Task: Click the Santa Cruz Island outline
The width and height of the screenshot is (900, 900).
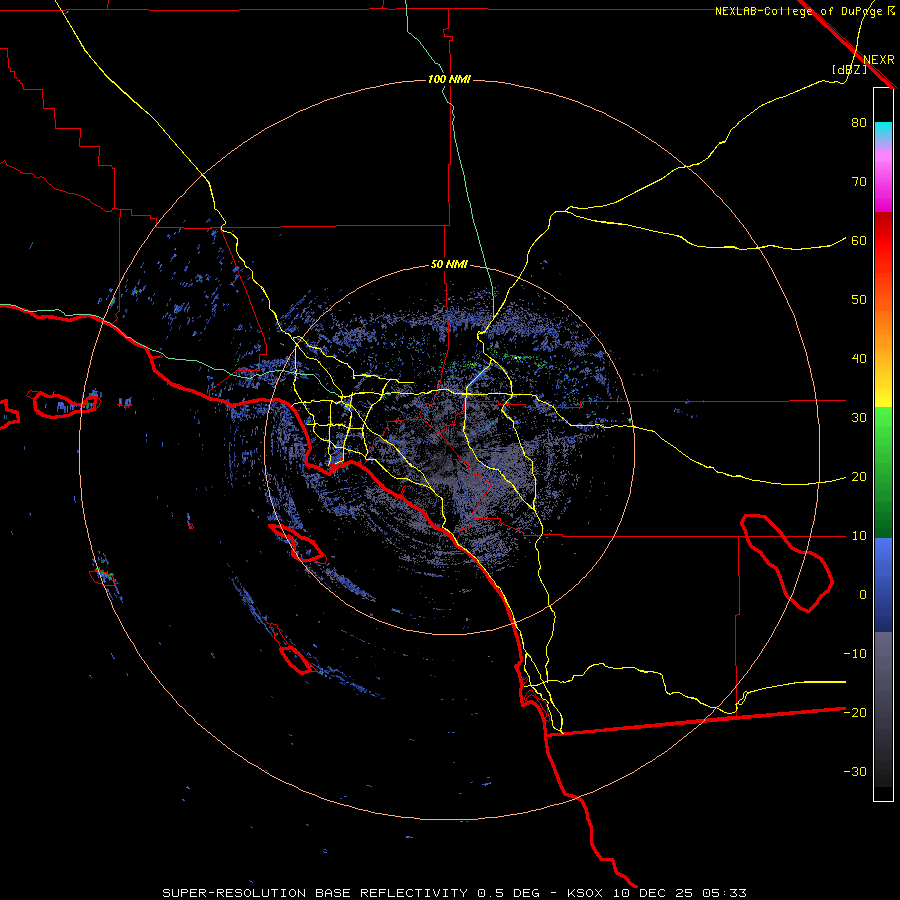Action: (63, 404)
